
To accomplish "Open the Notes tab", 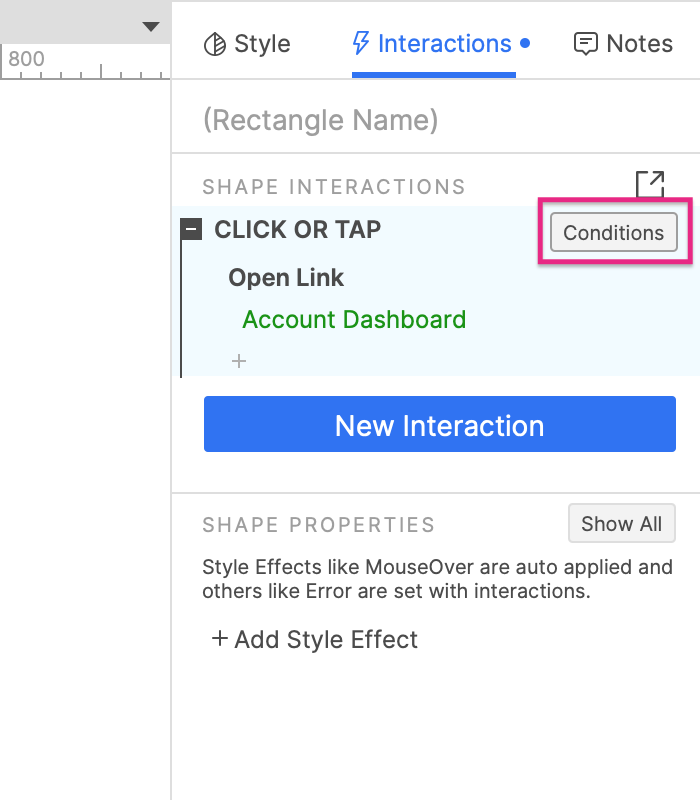I will [x=623, y=44].
